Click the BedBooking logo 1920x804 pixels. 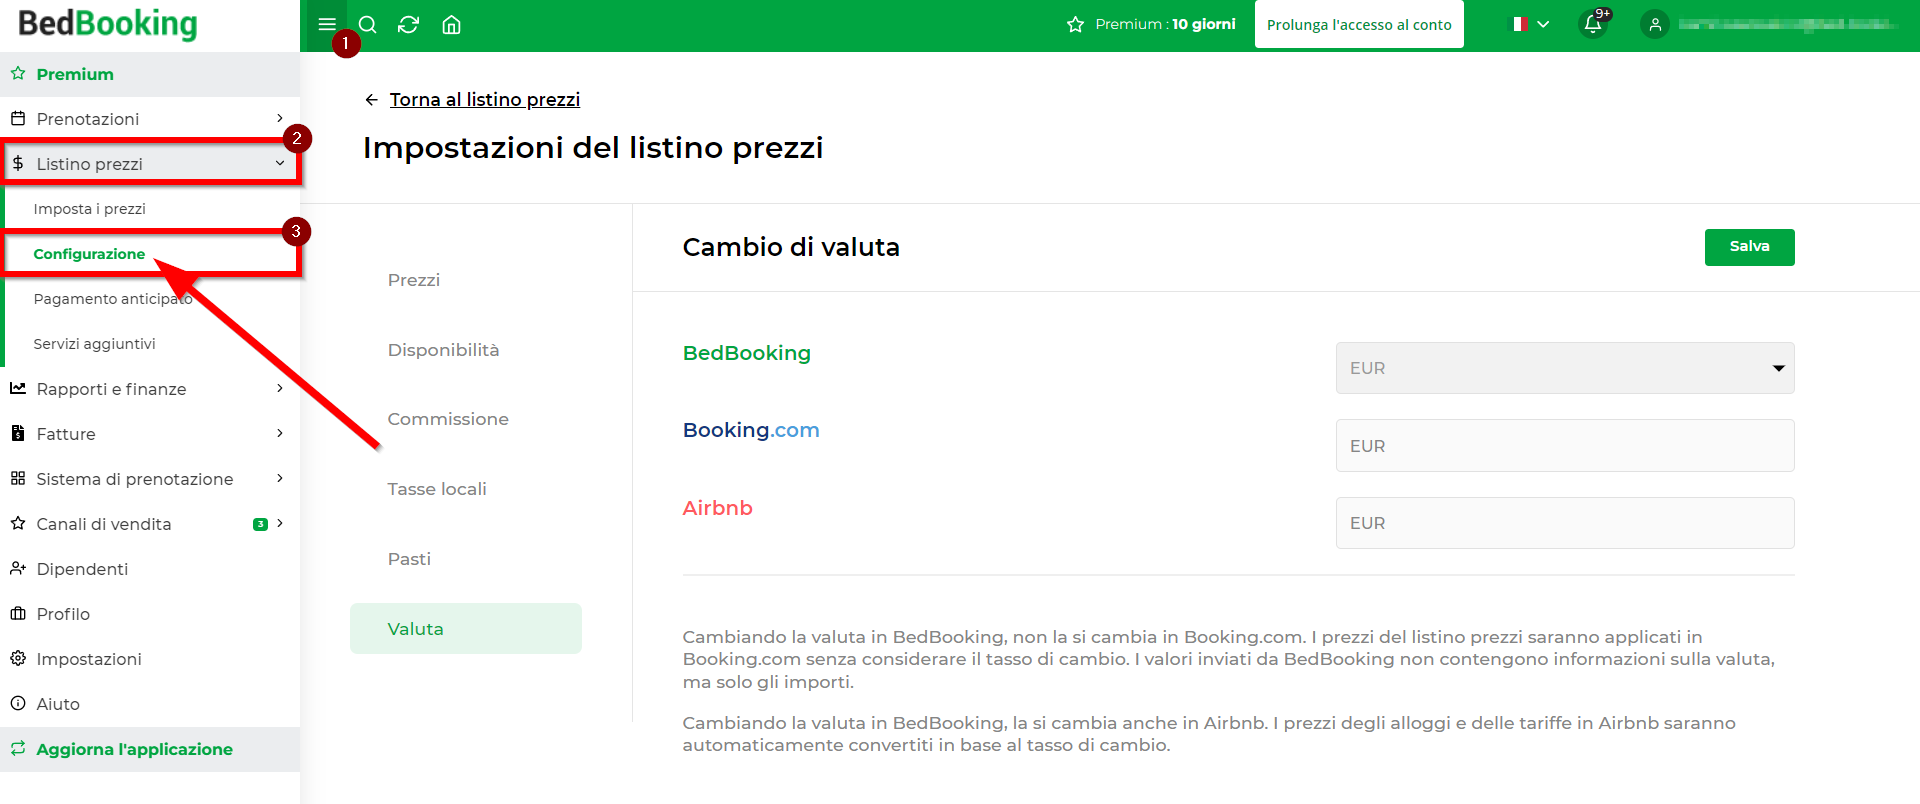click(x=108, y=24)
